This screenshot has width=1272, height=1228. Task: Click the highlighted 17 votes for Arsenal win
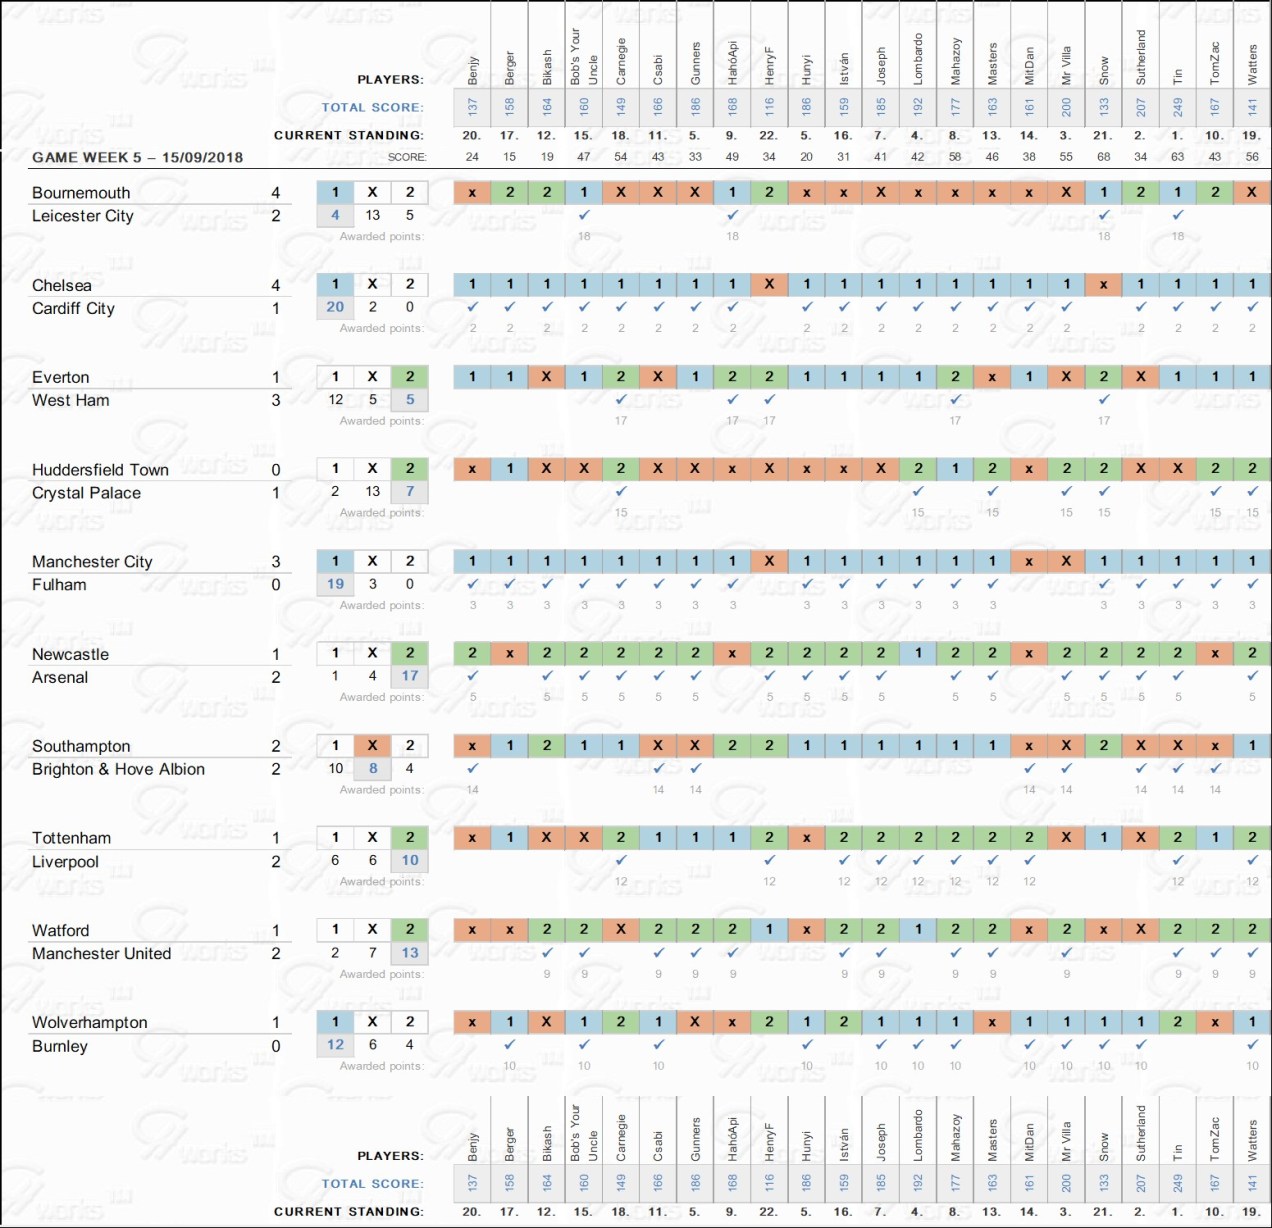(410, 676)
